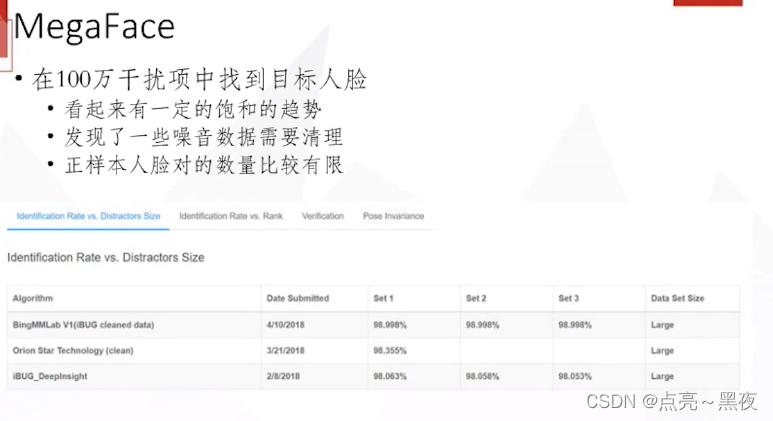Screen dimensions: 773x421
Task: Click BingMMLab Set 2 value 98.998%
Action: 482,325
